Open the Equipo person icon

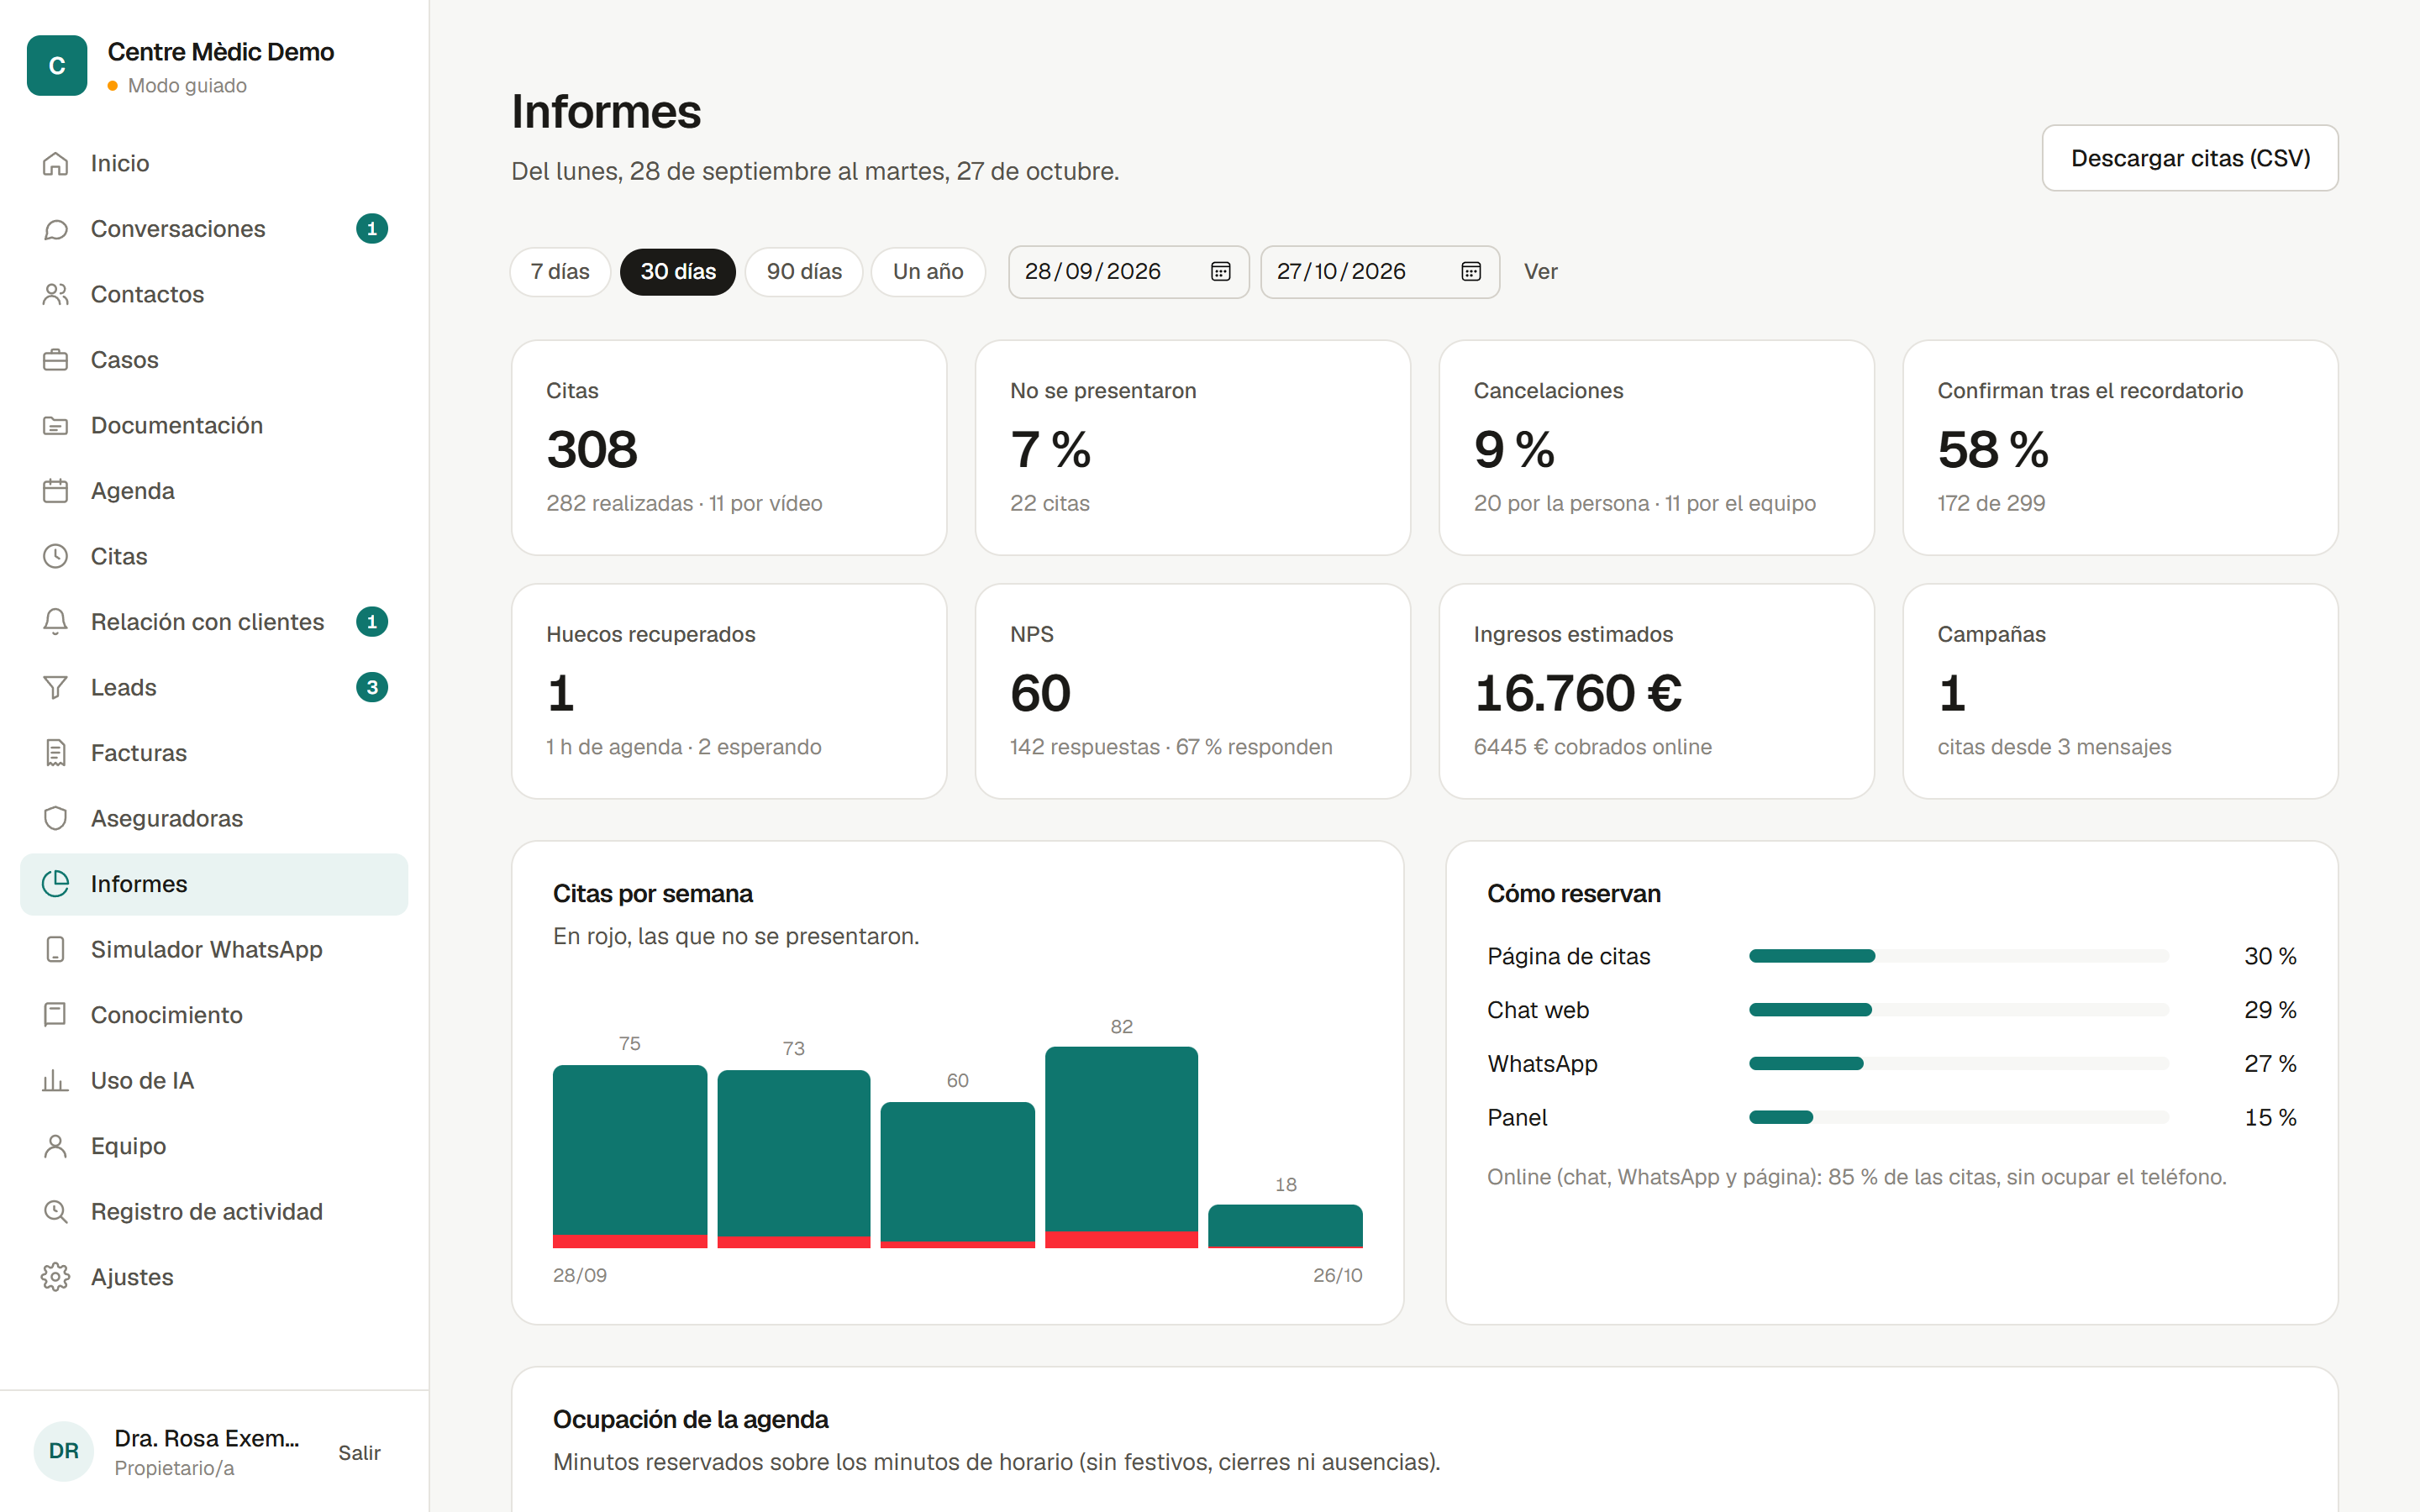point(56,1146)
